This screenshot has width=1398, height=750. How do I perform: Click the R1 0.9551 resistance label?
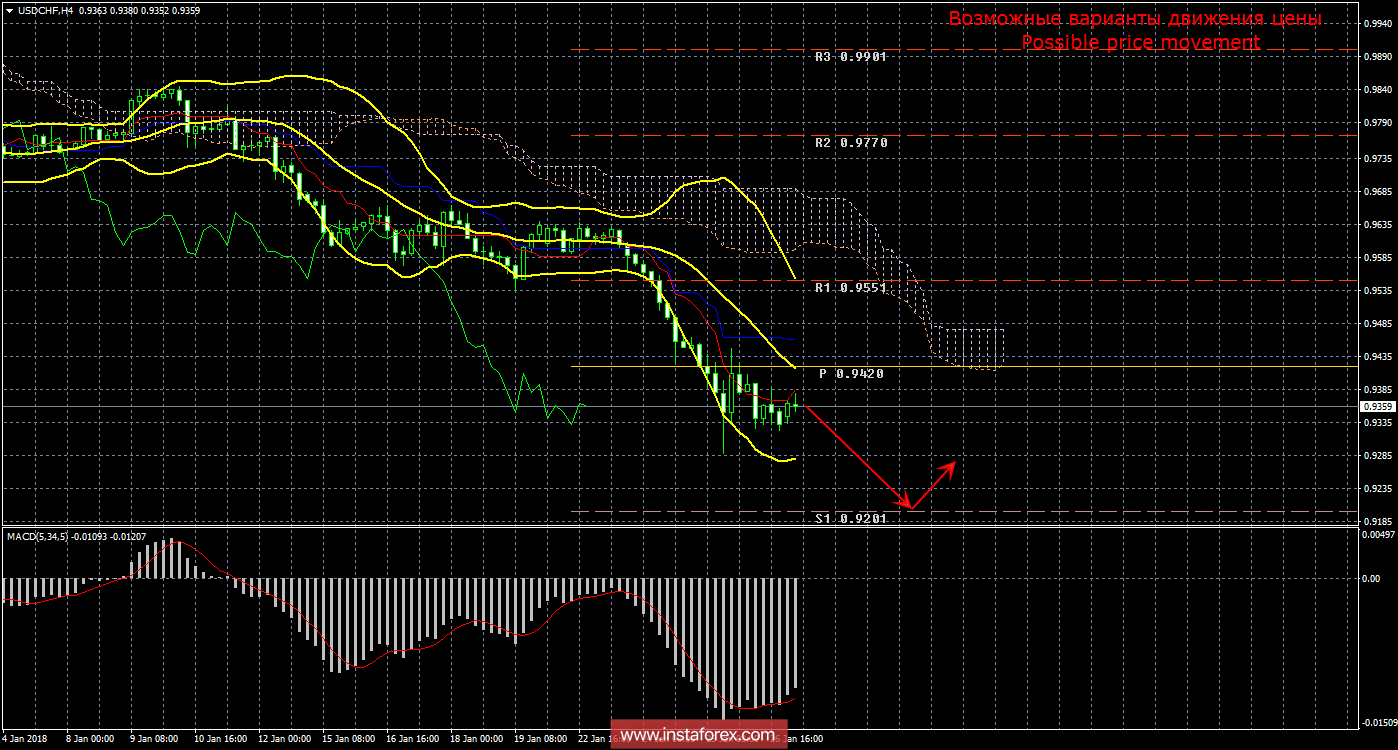(x=850, y=288)
